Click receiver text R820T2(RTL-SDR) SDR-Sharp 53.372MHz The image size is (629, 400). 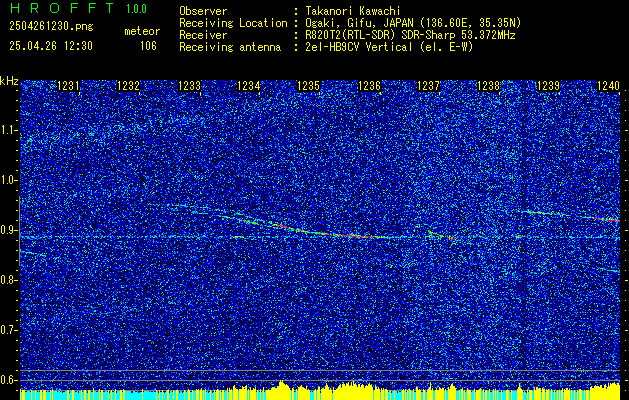coord(410,35)
